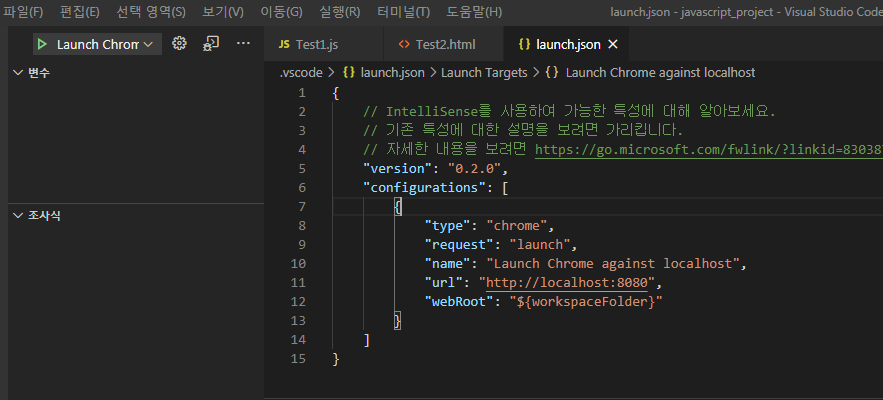Image resolution: width=883 pixels, height=400 pixels.
Task: Open the debug console icon
Action: (x=211, y=43)
